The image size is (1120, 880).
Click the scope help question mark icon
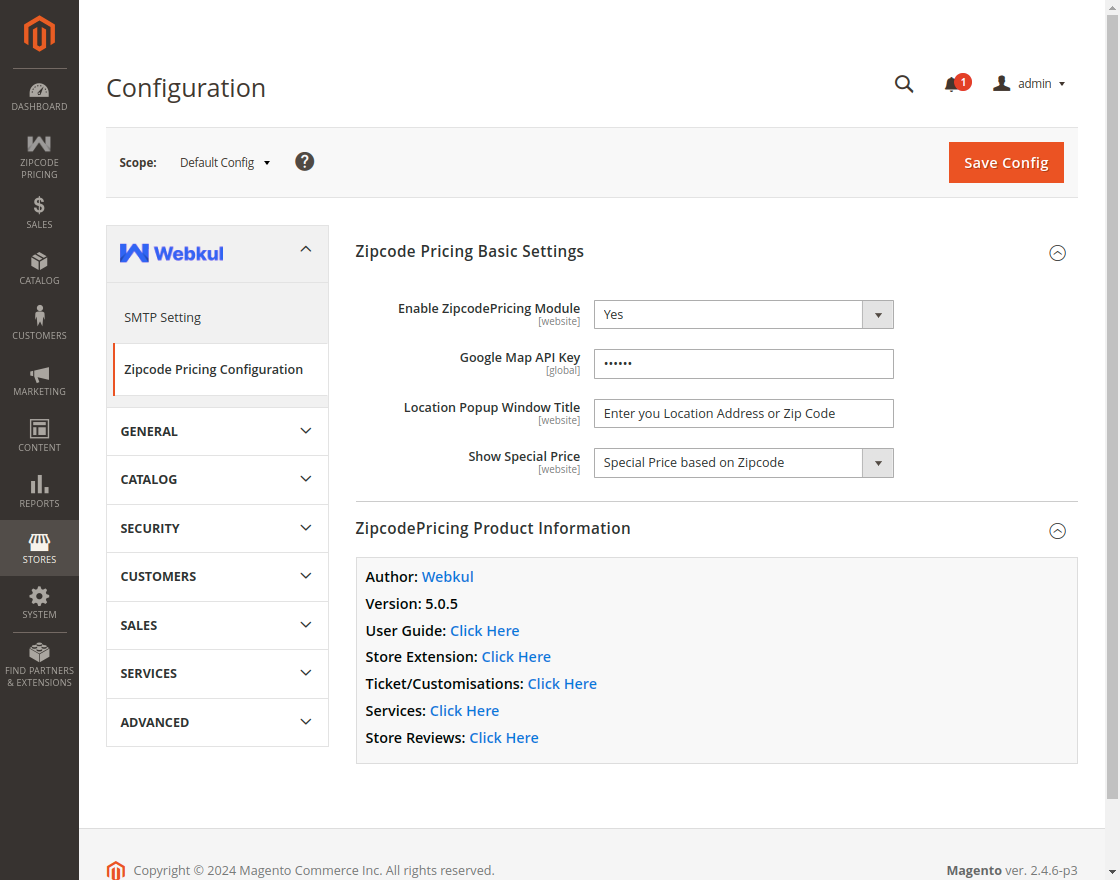click(x=305, y=162)
